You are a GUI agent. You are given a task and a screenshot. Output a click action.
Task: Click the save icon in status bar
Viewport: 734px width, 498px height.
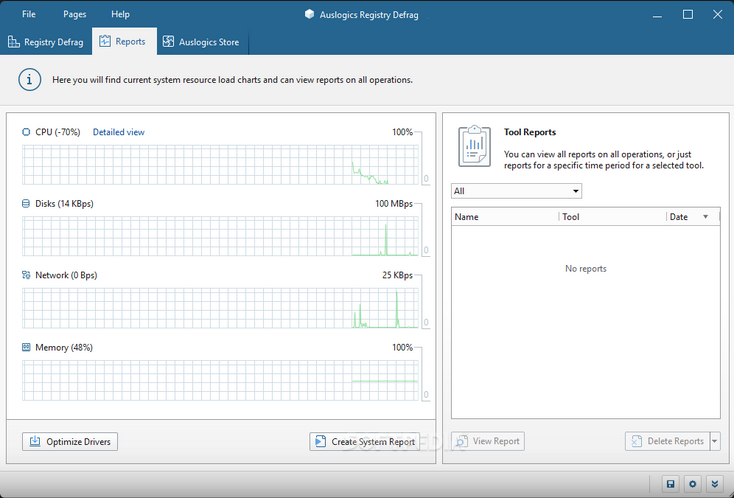[670, 484]
